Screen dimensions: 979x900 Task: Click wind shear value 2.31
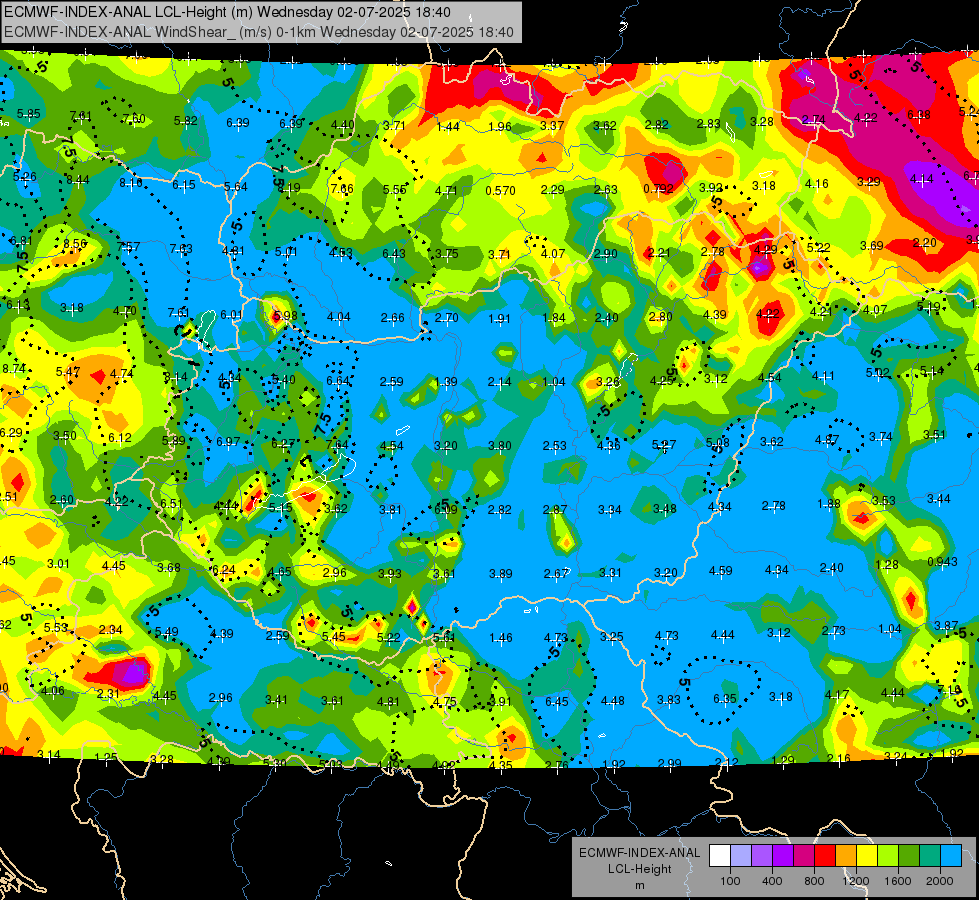coord(108,693)
